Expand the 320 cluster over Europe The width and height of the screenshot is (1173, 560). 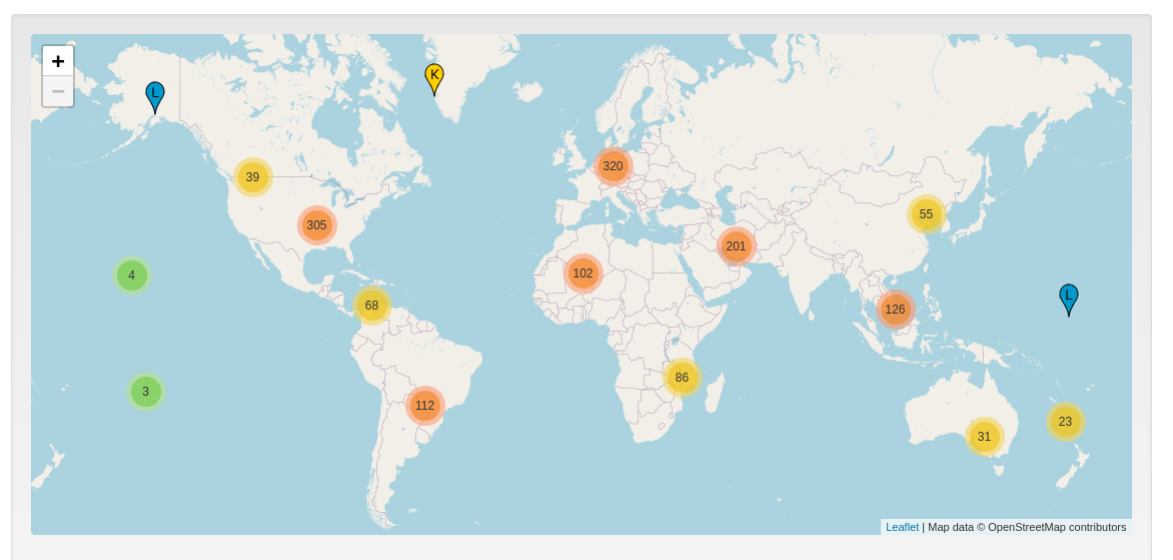[613, 166]
